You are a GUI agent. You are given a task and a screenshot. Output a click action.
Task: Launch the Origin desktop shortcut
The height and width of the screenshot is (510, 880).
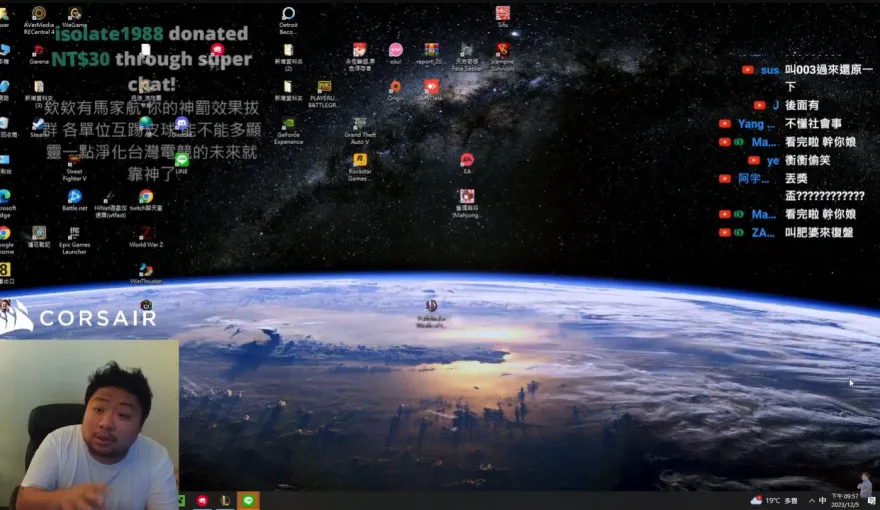point(395,88)
